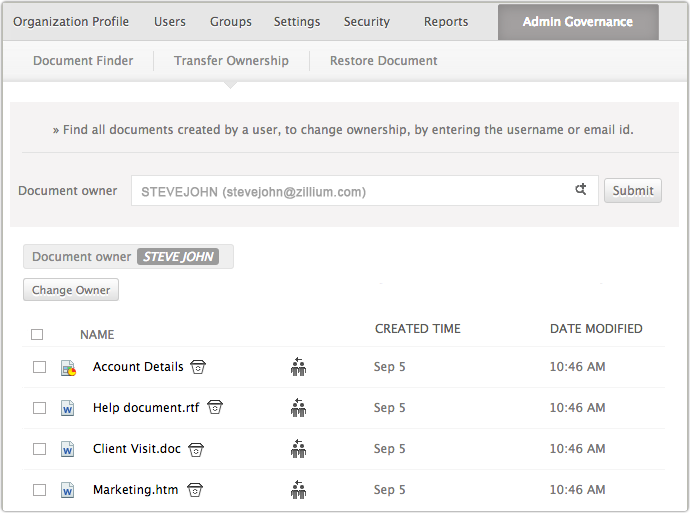Go to the Restore Document sub-tab
The height and width of the screenshot is (514, 691).
pyautogui.click(x=383, y=61)
